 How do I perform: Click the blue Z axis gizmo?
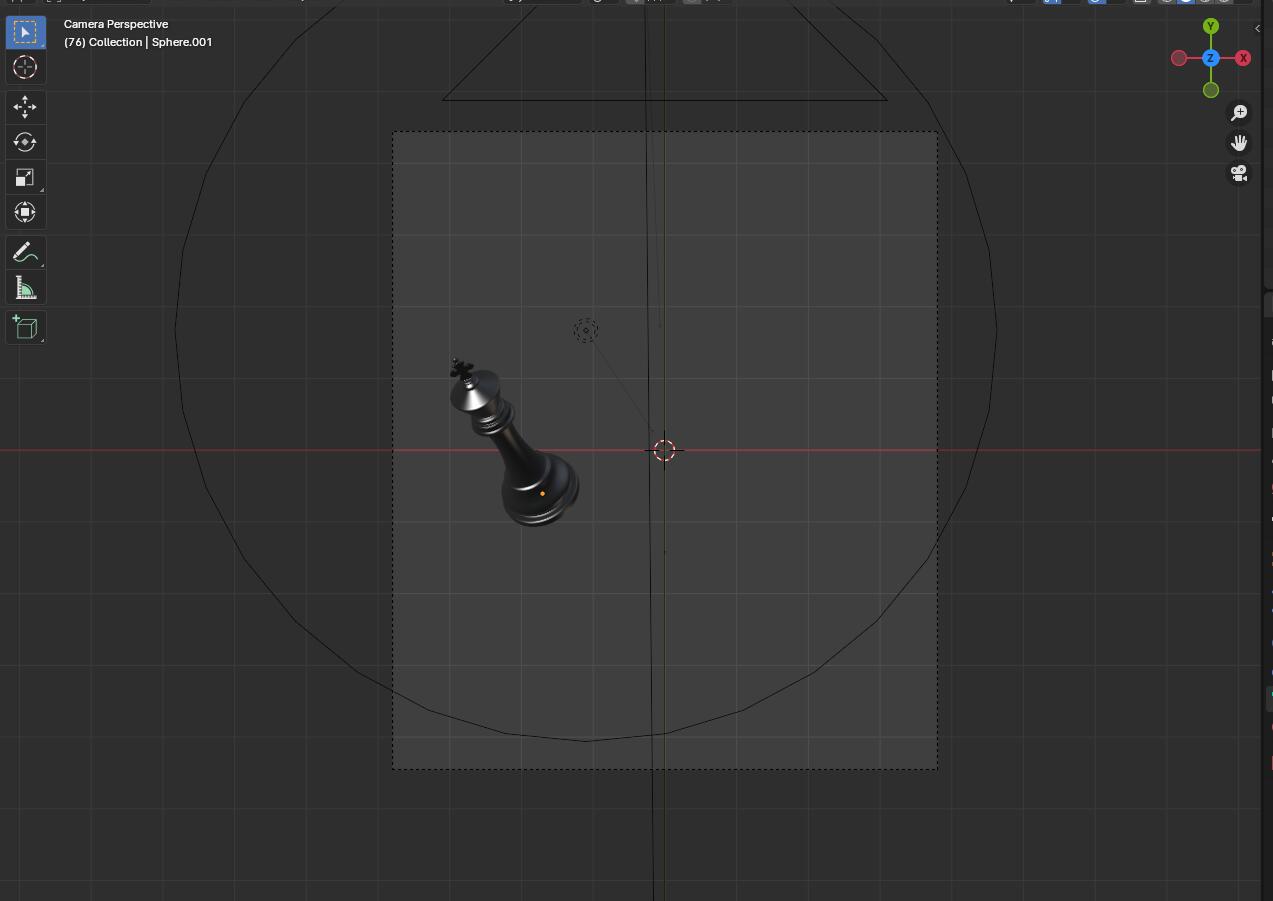pos(1211,58)
